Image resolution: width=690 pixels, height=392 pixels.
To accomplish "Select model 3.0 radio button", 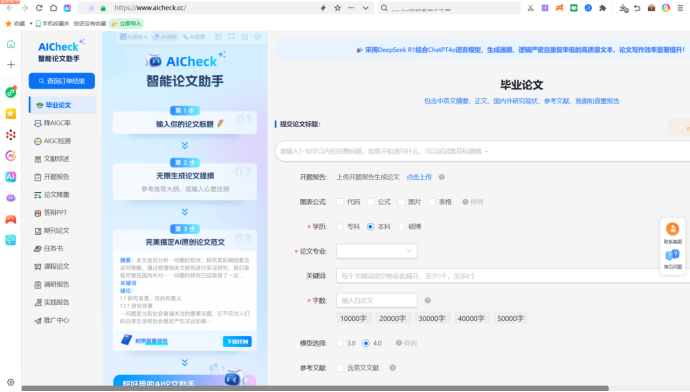I will click(340, 343).
